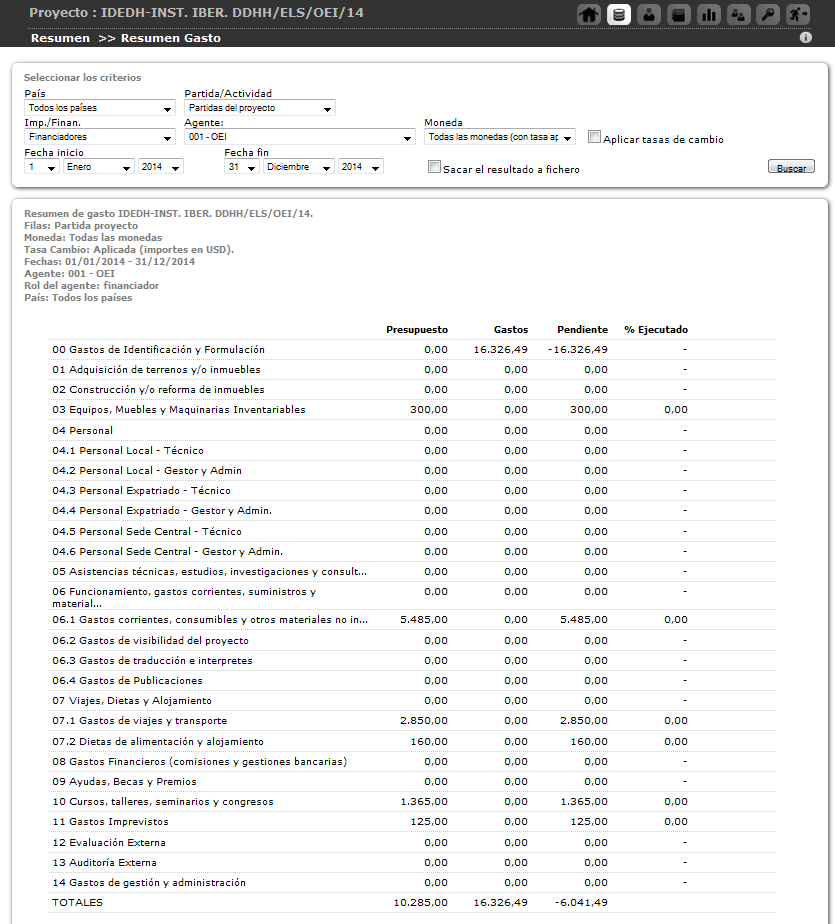Select row 05 Asistencias técnicas, estudios

(412, 571)
